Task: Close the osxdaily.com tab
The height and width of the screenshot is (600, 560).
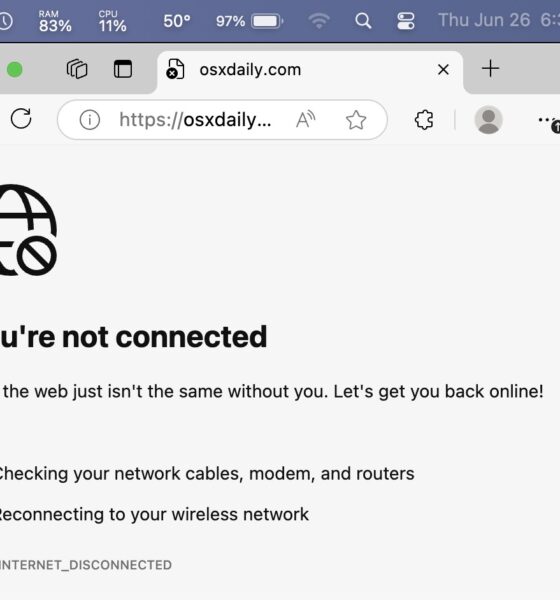Action: tap(443, 70)
